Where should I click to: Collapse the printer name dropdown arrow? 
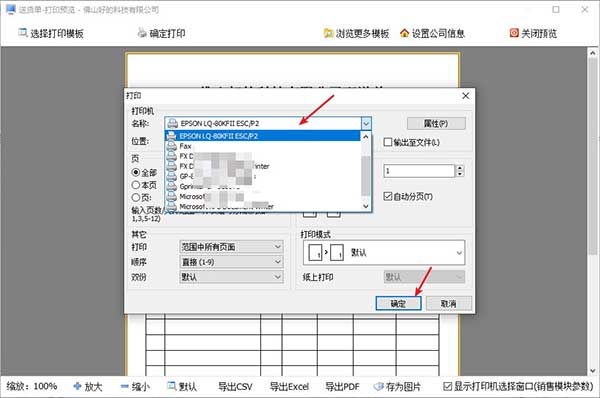(x=366, y=124)
